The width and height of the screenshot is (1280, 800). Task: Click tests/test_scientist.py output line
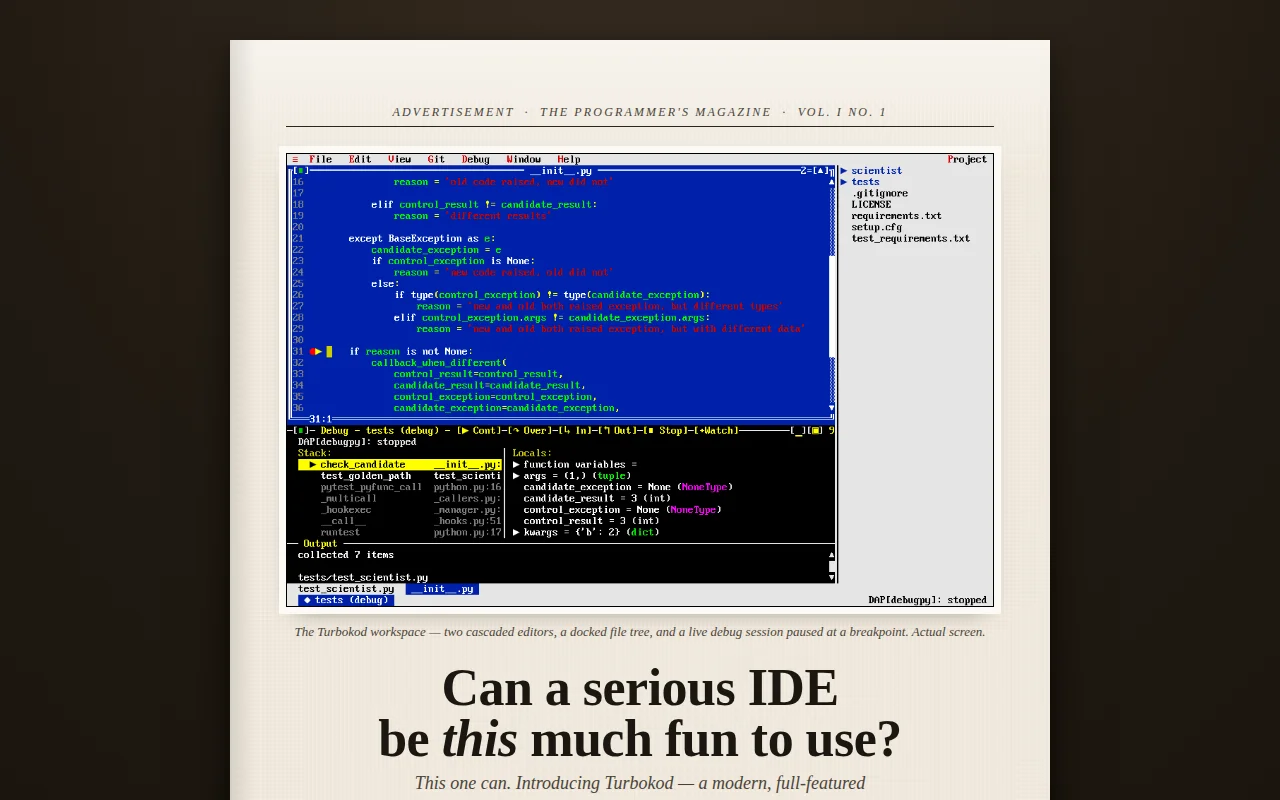(363, 577)
